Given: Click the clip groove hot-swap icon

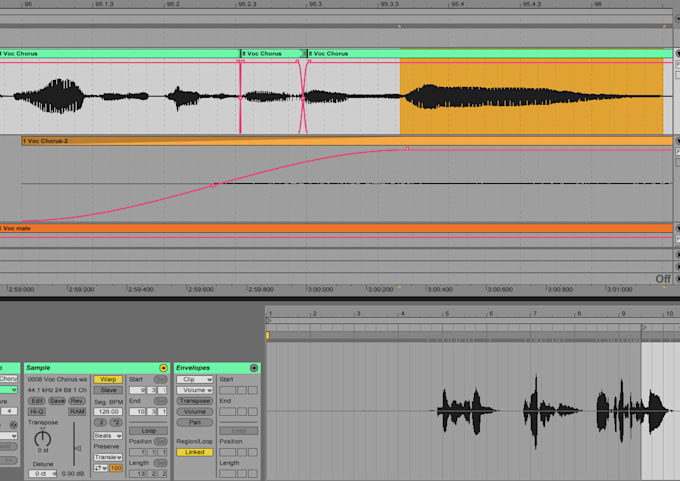Looking at the screenshot, I should point(13,425).
